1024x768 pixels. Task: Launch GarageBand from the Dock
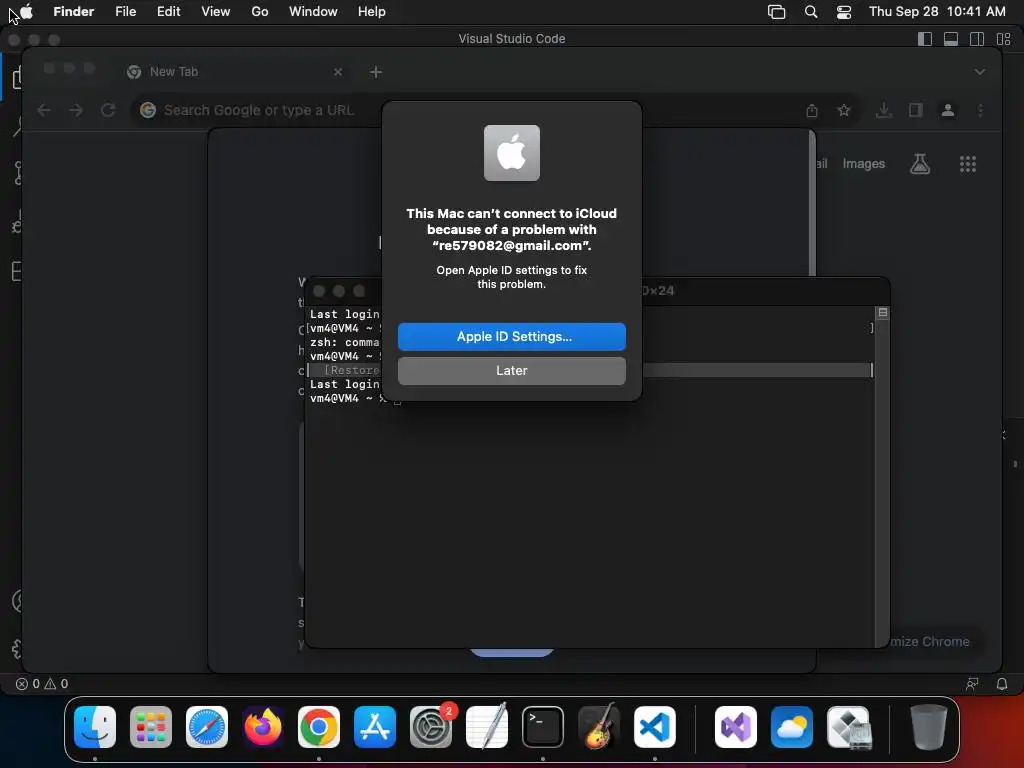(599, 727)
